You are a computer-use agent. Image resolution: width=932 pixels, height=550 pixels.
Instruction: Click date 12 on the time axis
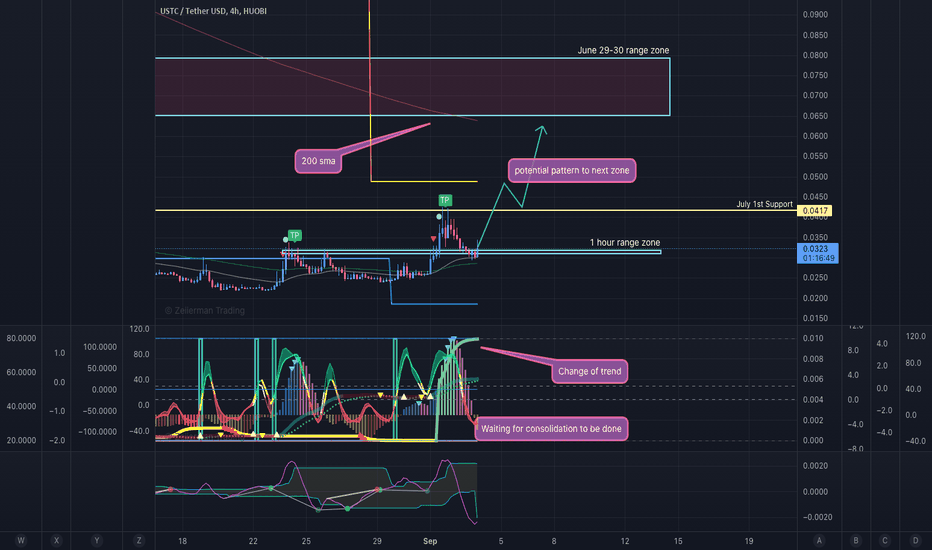click(x=625, y=541)
